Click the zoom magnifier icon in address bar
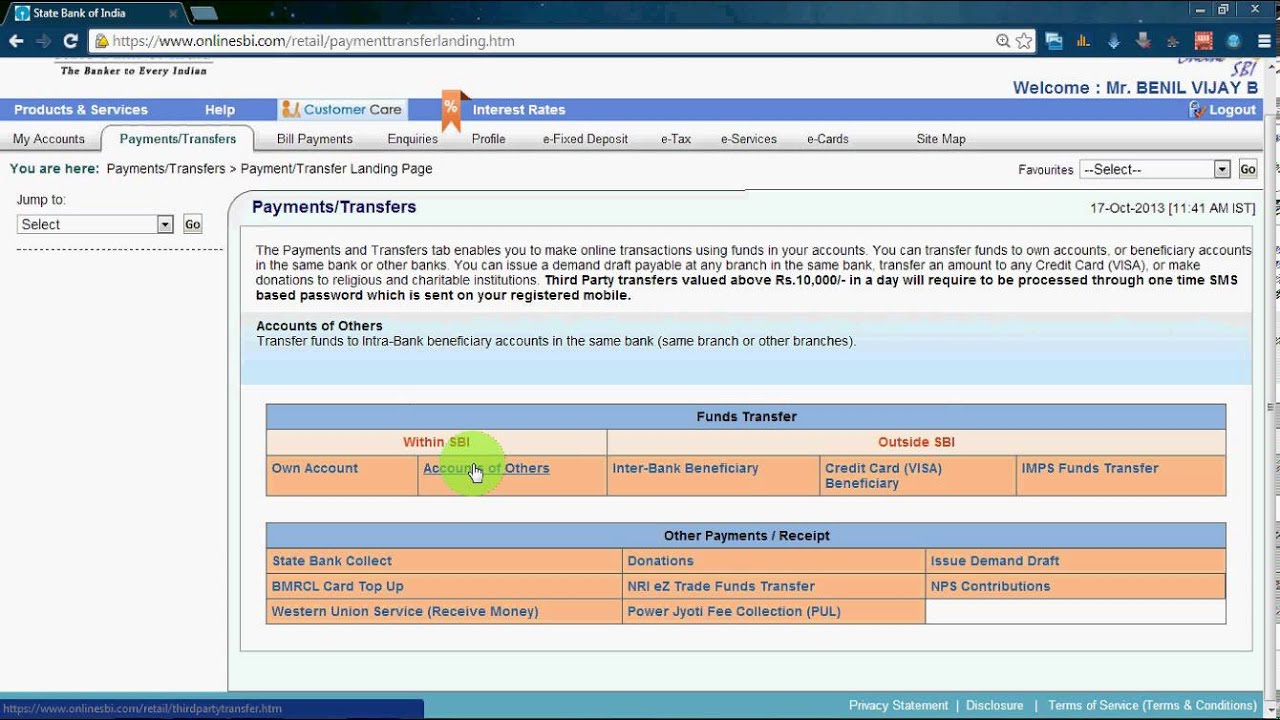Screen dimensions: 1280x720 click(1003, 41)
